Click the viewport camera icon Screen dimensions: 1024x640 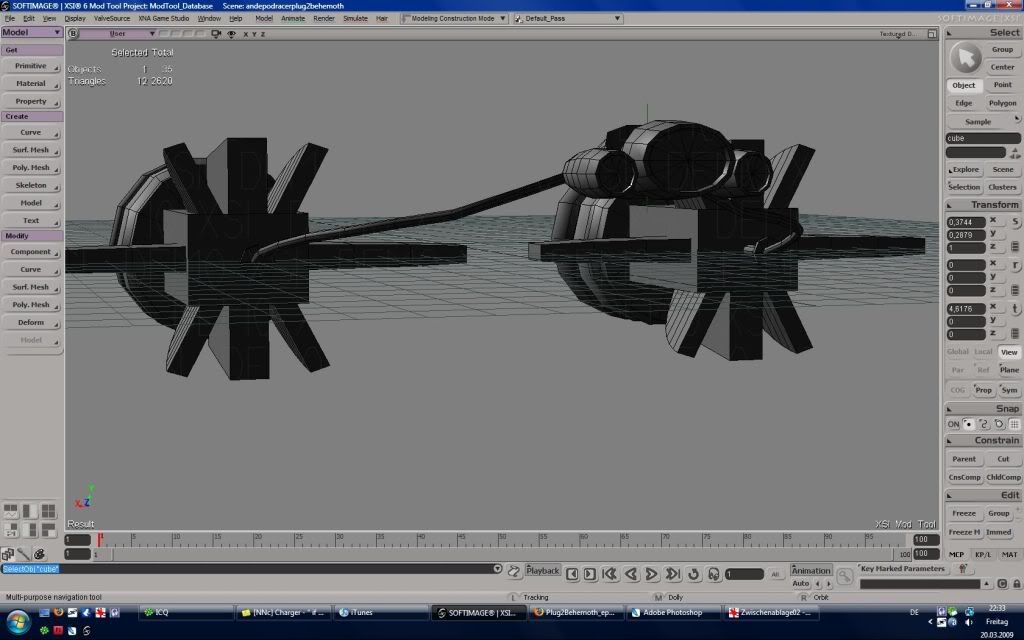(x=216, y=34)
